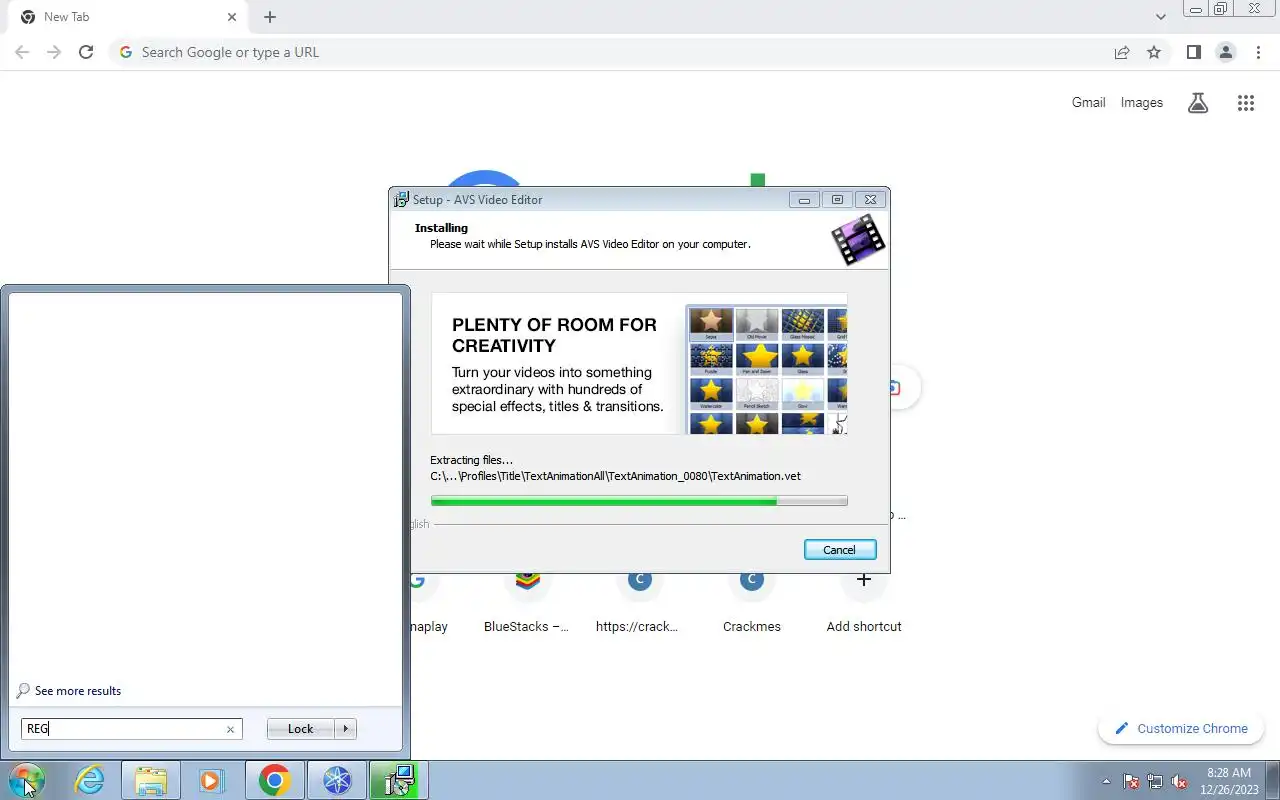The image size is (1280, 800).
Task: Clear the Start menu search text
Action: (x=230, y=729)
